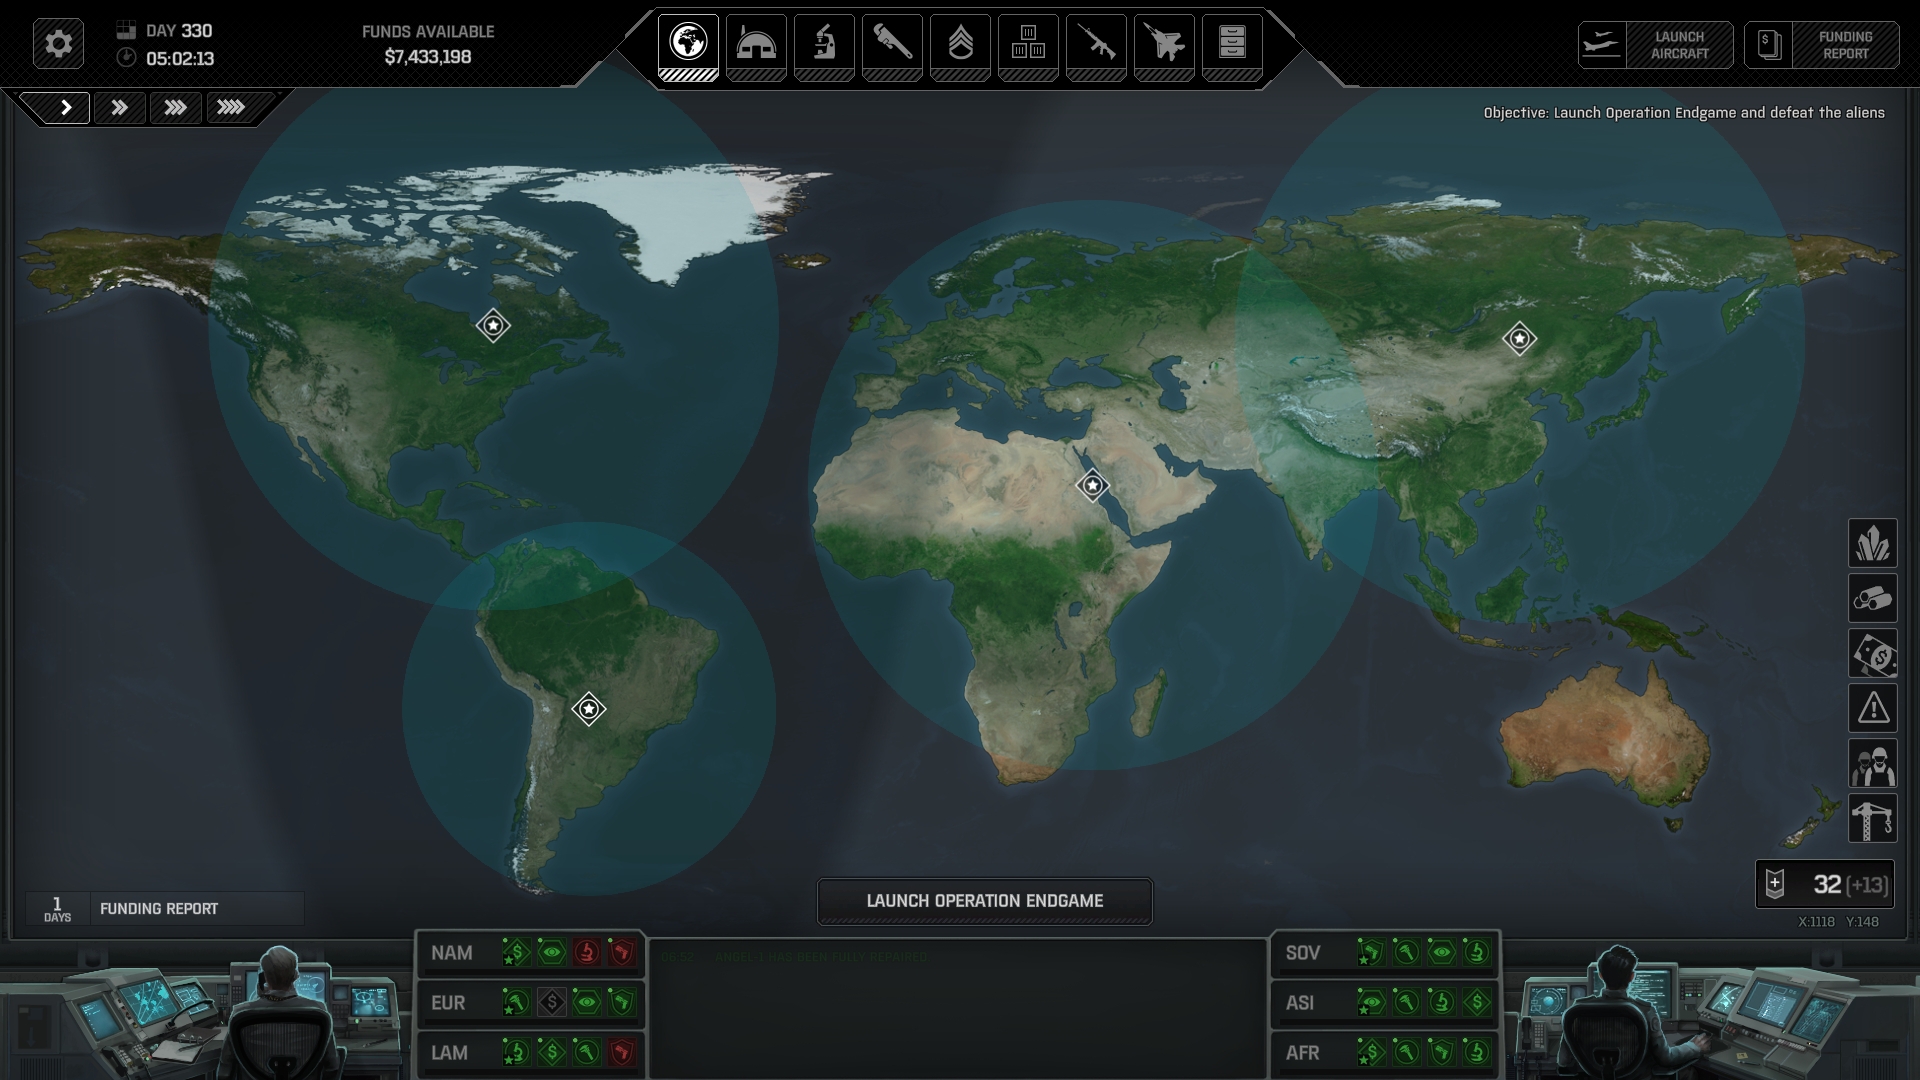The image size is (1920, 1080).
Task: Click the construction crane icon
Action: 1872,818
